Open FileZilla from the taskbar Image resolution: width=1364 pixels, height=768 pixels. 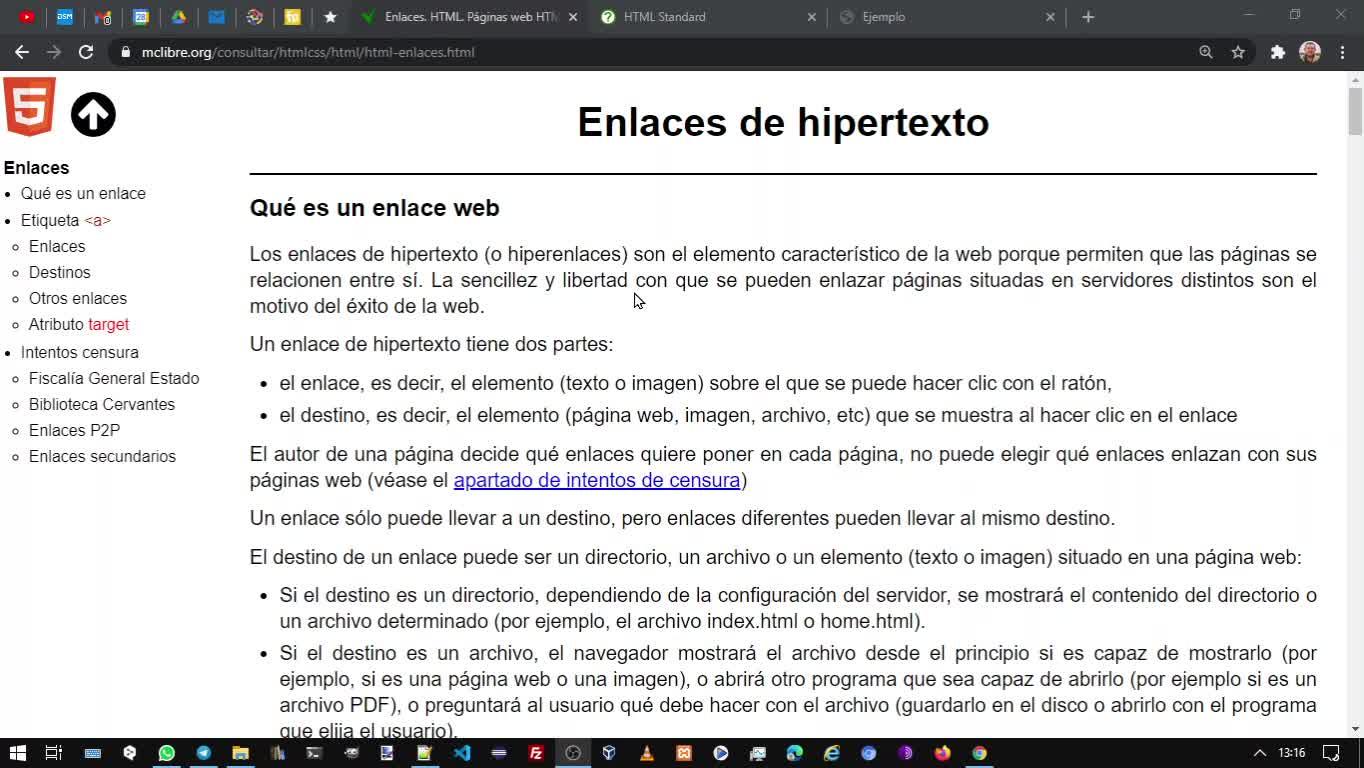[536, 753]
